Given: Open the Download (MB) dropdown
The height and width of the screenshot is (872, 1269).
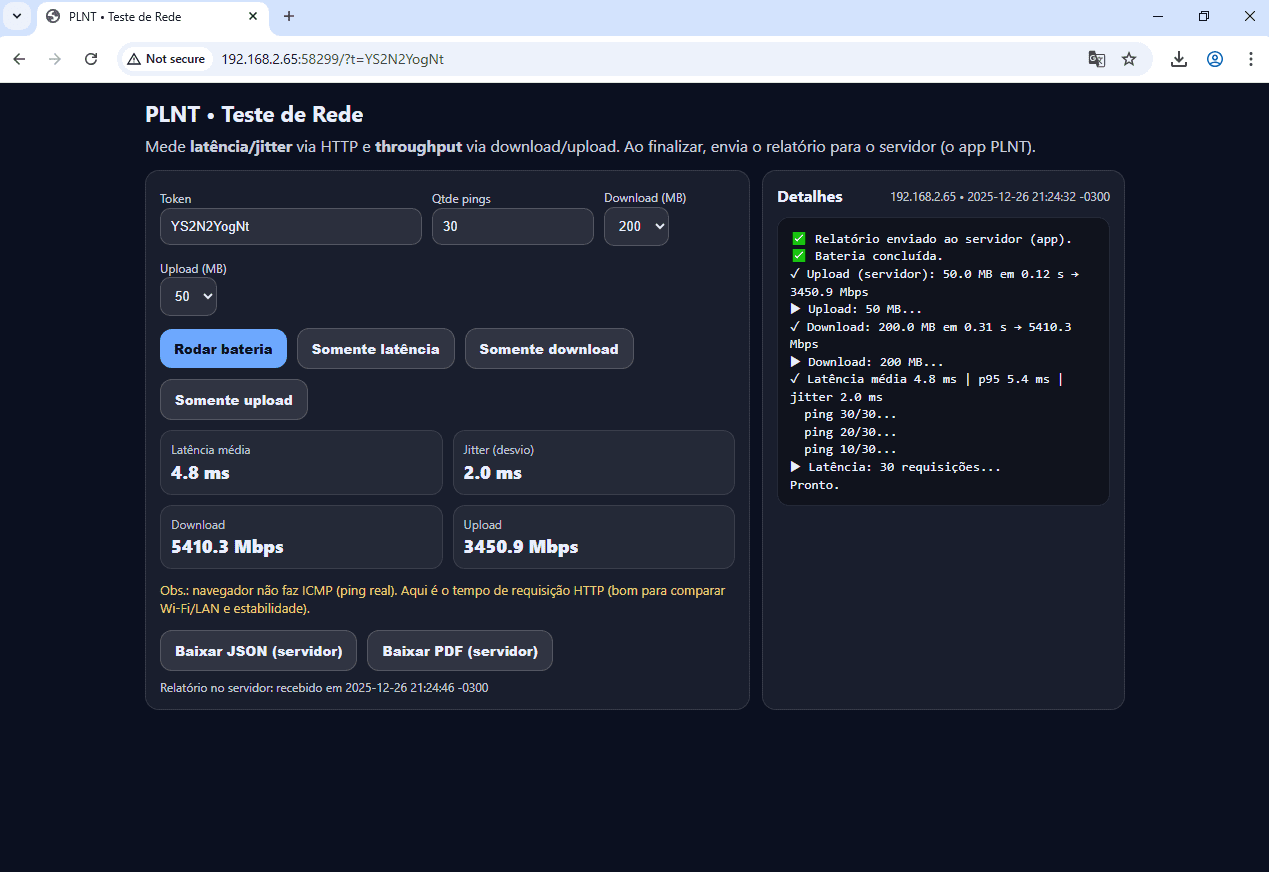Looking at the screenshot, I should point(636,226).
